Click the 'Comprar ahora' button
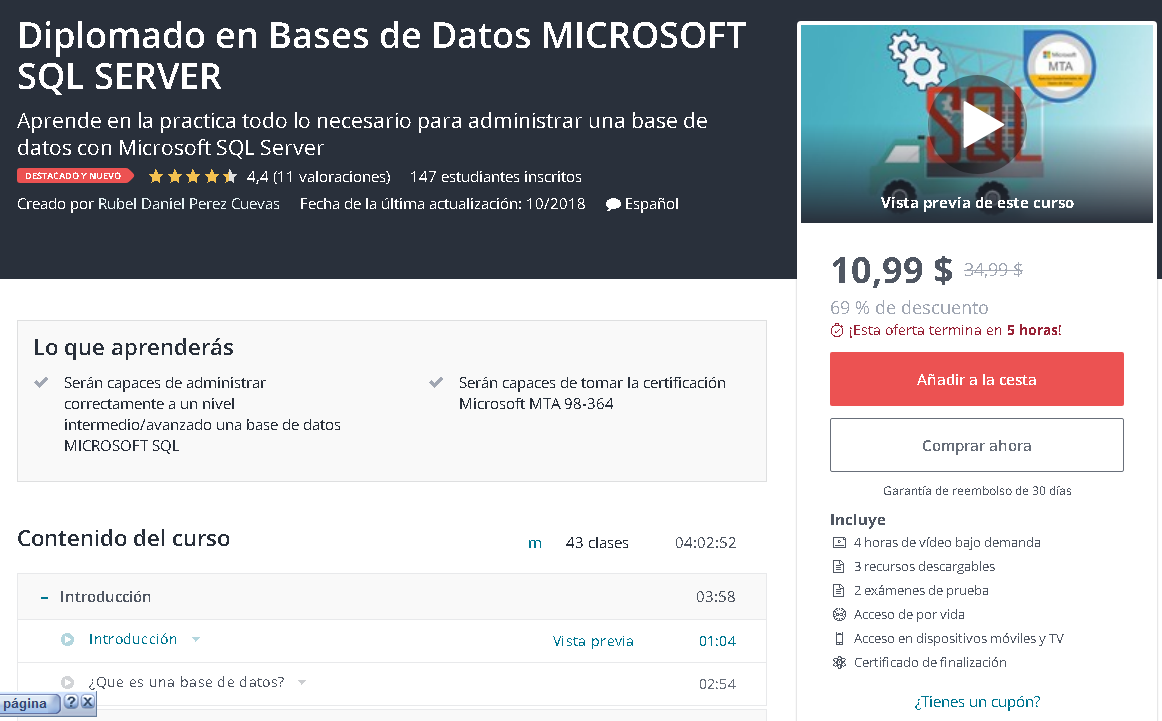This screenshot has width=1162, height=721. click(x=976, y=445)
